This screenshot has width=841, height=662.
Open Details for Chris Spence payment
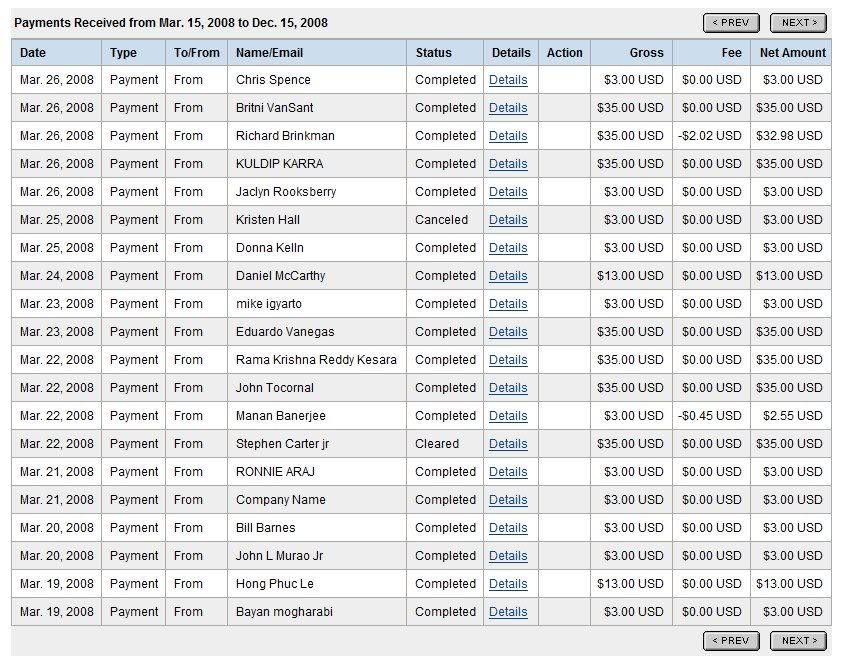pos(508,80)
